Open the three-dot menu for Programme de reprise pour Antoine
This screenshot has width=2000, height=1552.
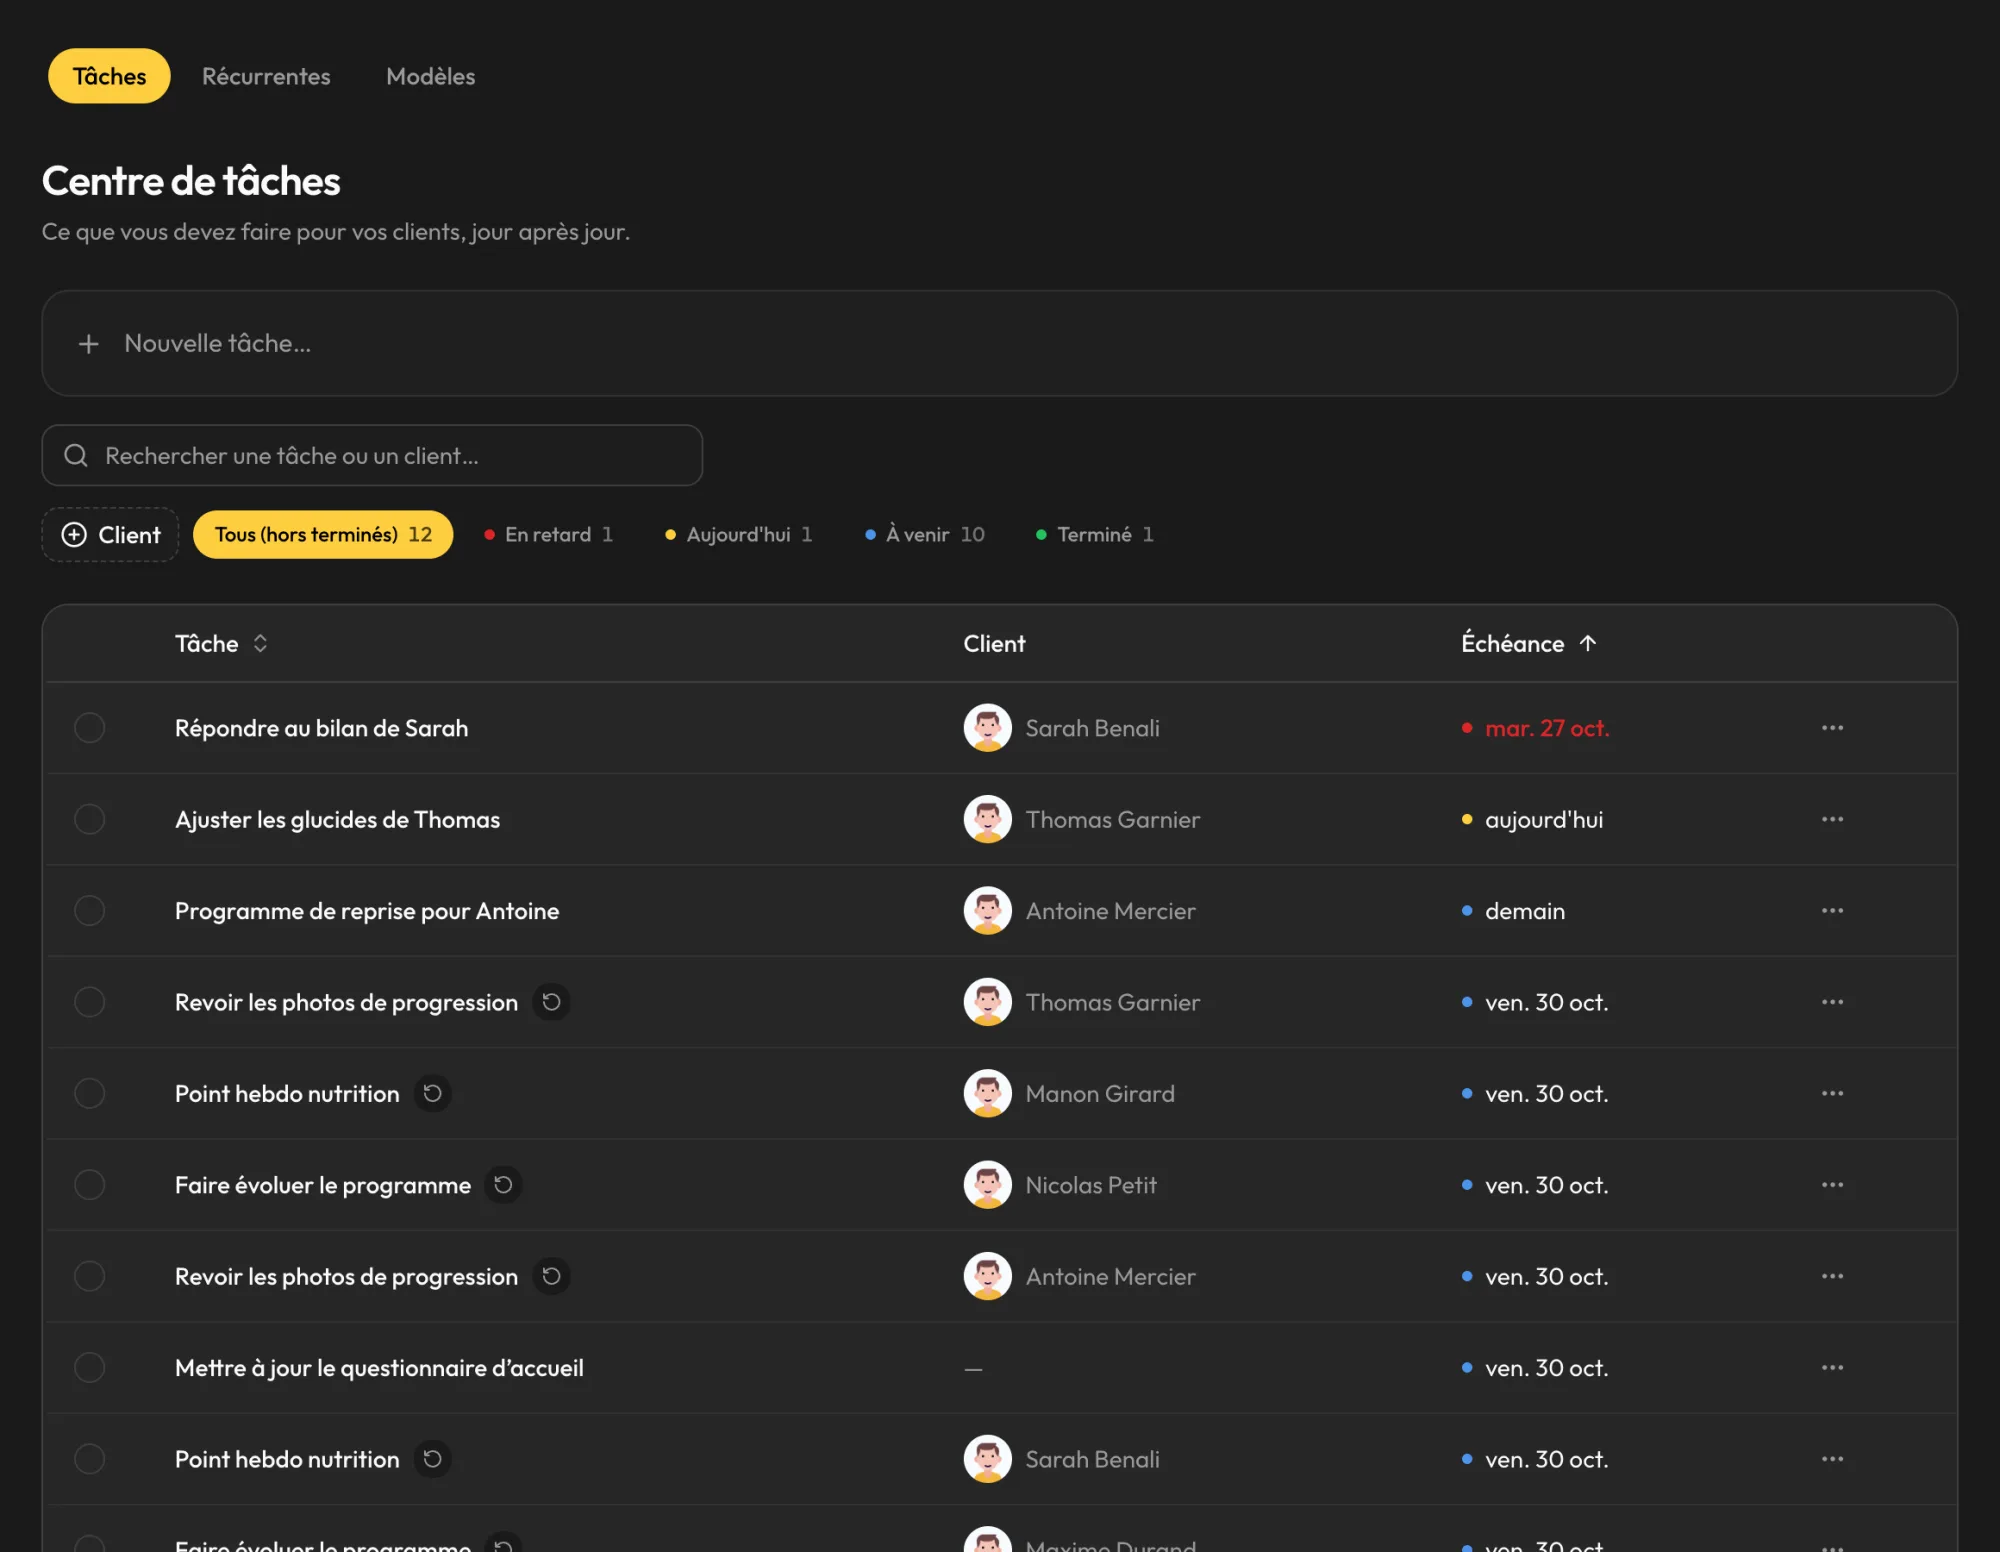pyautogui.click(x=1832, y=911)
